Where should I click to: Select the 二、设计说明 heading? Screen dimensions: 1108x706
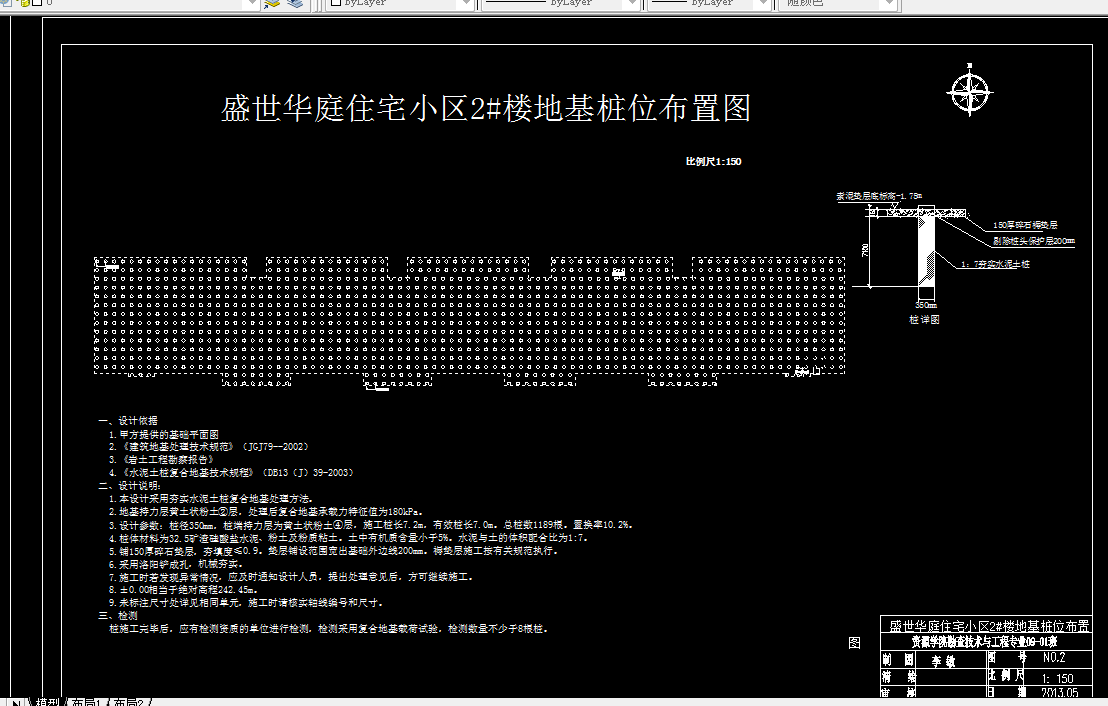click(x=129, y=486)
